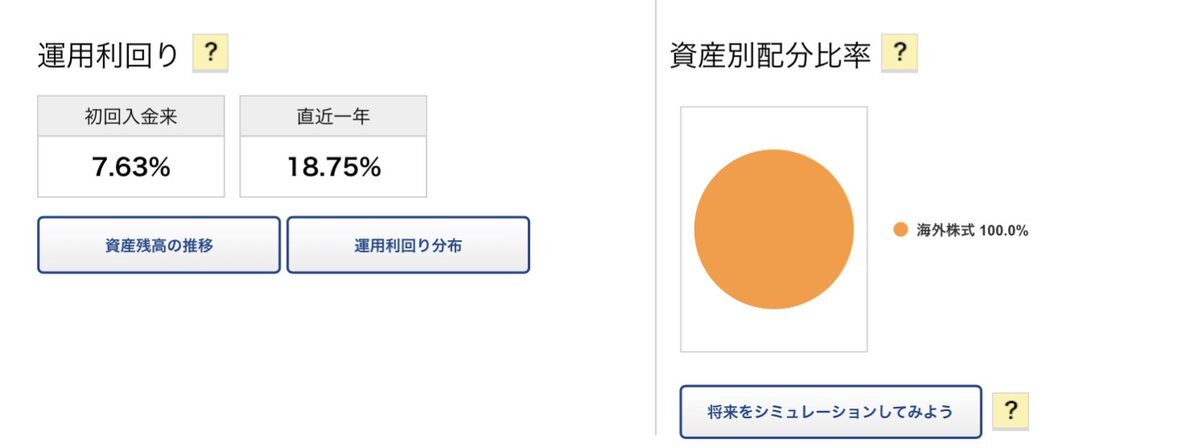
Task: Select the 直近一年 header cell
Action: pyautogui.click(x=333, y=117)
